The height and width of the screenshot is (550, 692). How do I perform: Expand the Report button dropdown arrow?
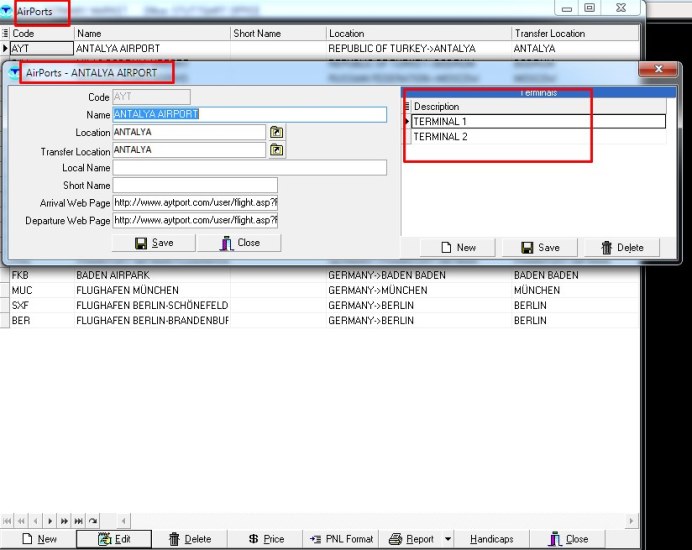(x=447, y=539)
